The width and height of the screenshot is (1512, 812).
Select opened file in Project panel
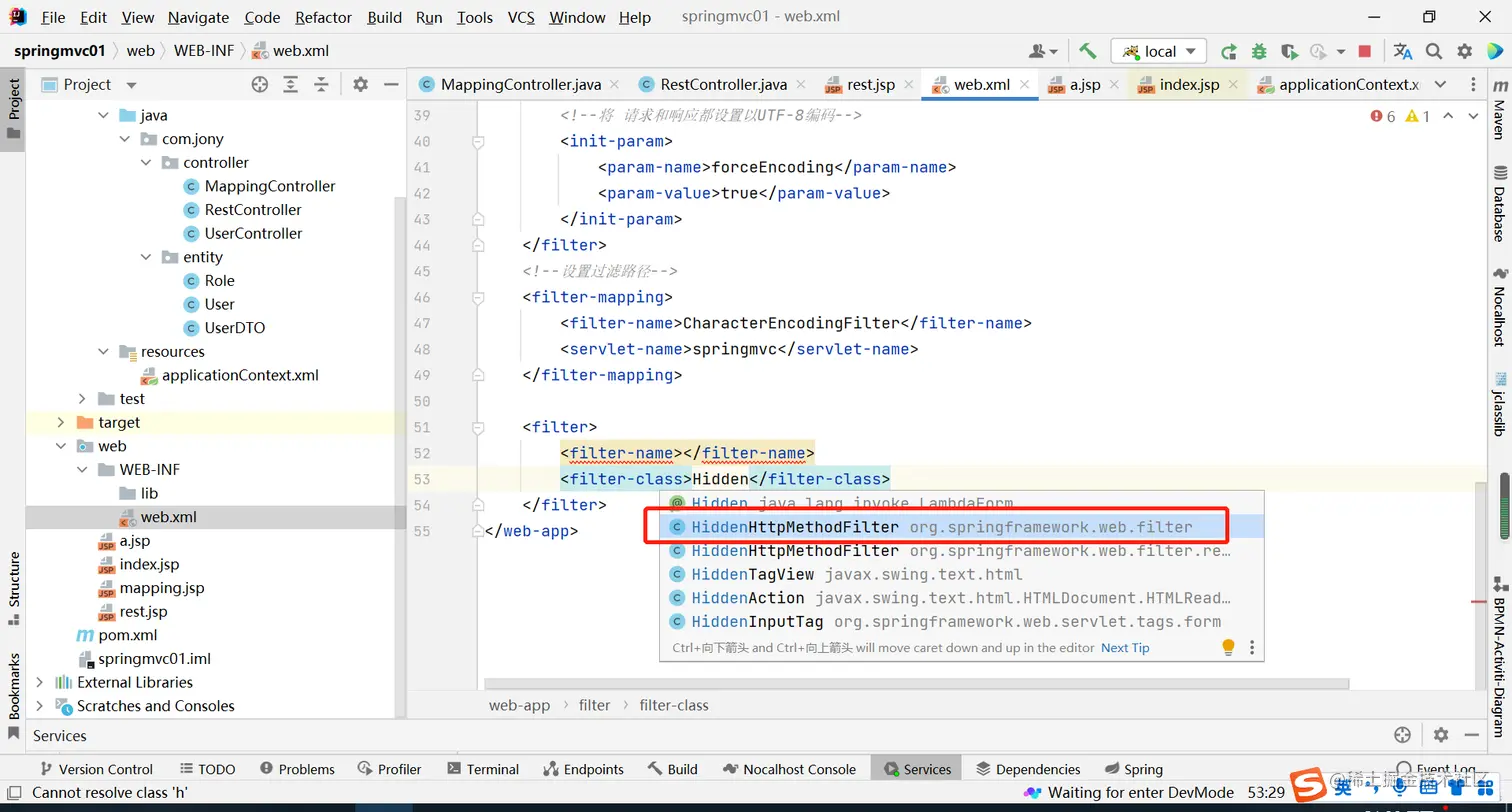[260, 85]
